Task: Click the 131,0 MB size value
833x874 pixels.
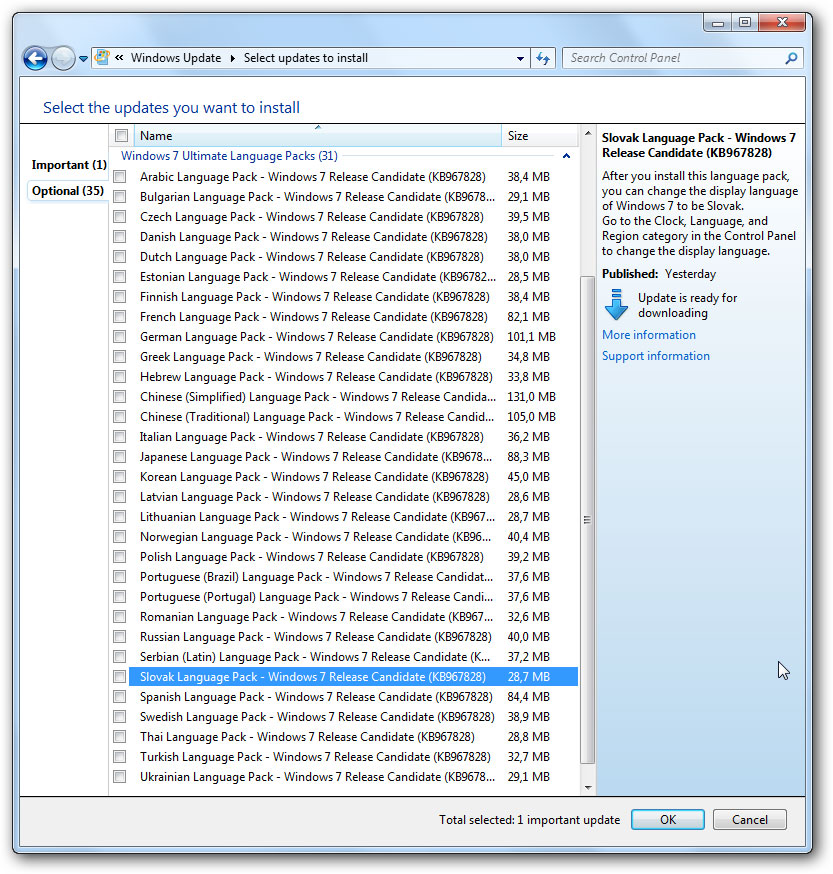Action: pos(531,397)
